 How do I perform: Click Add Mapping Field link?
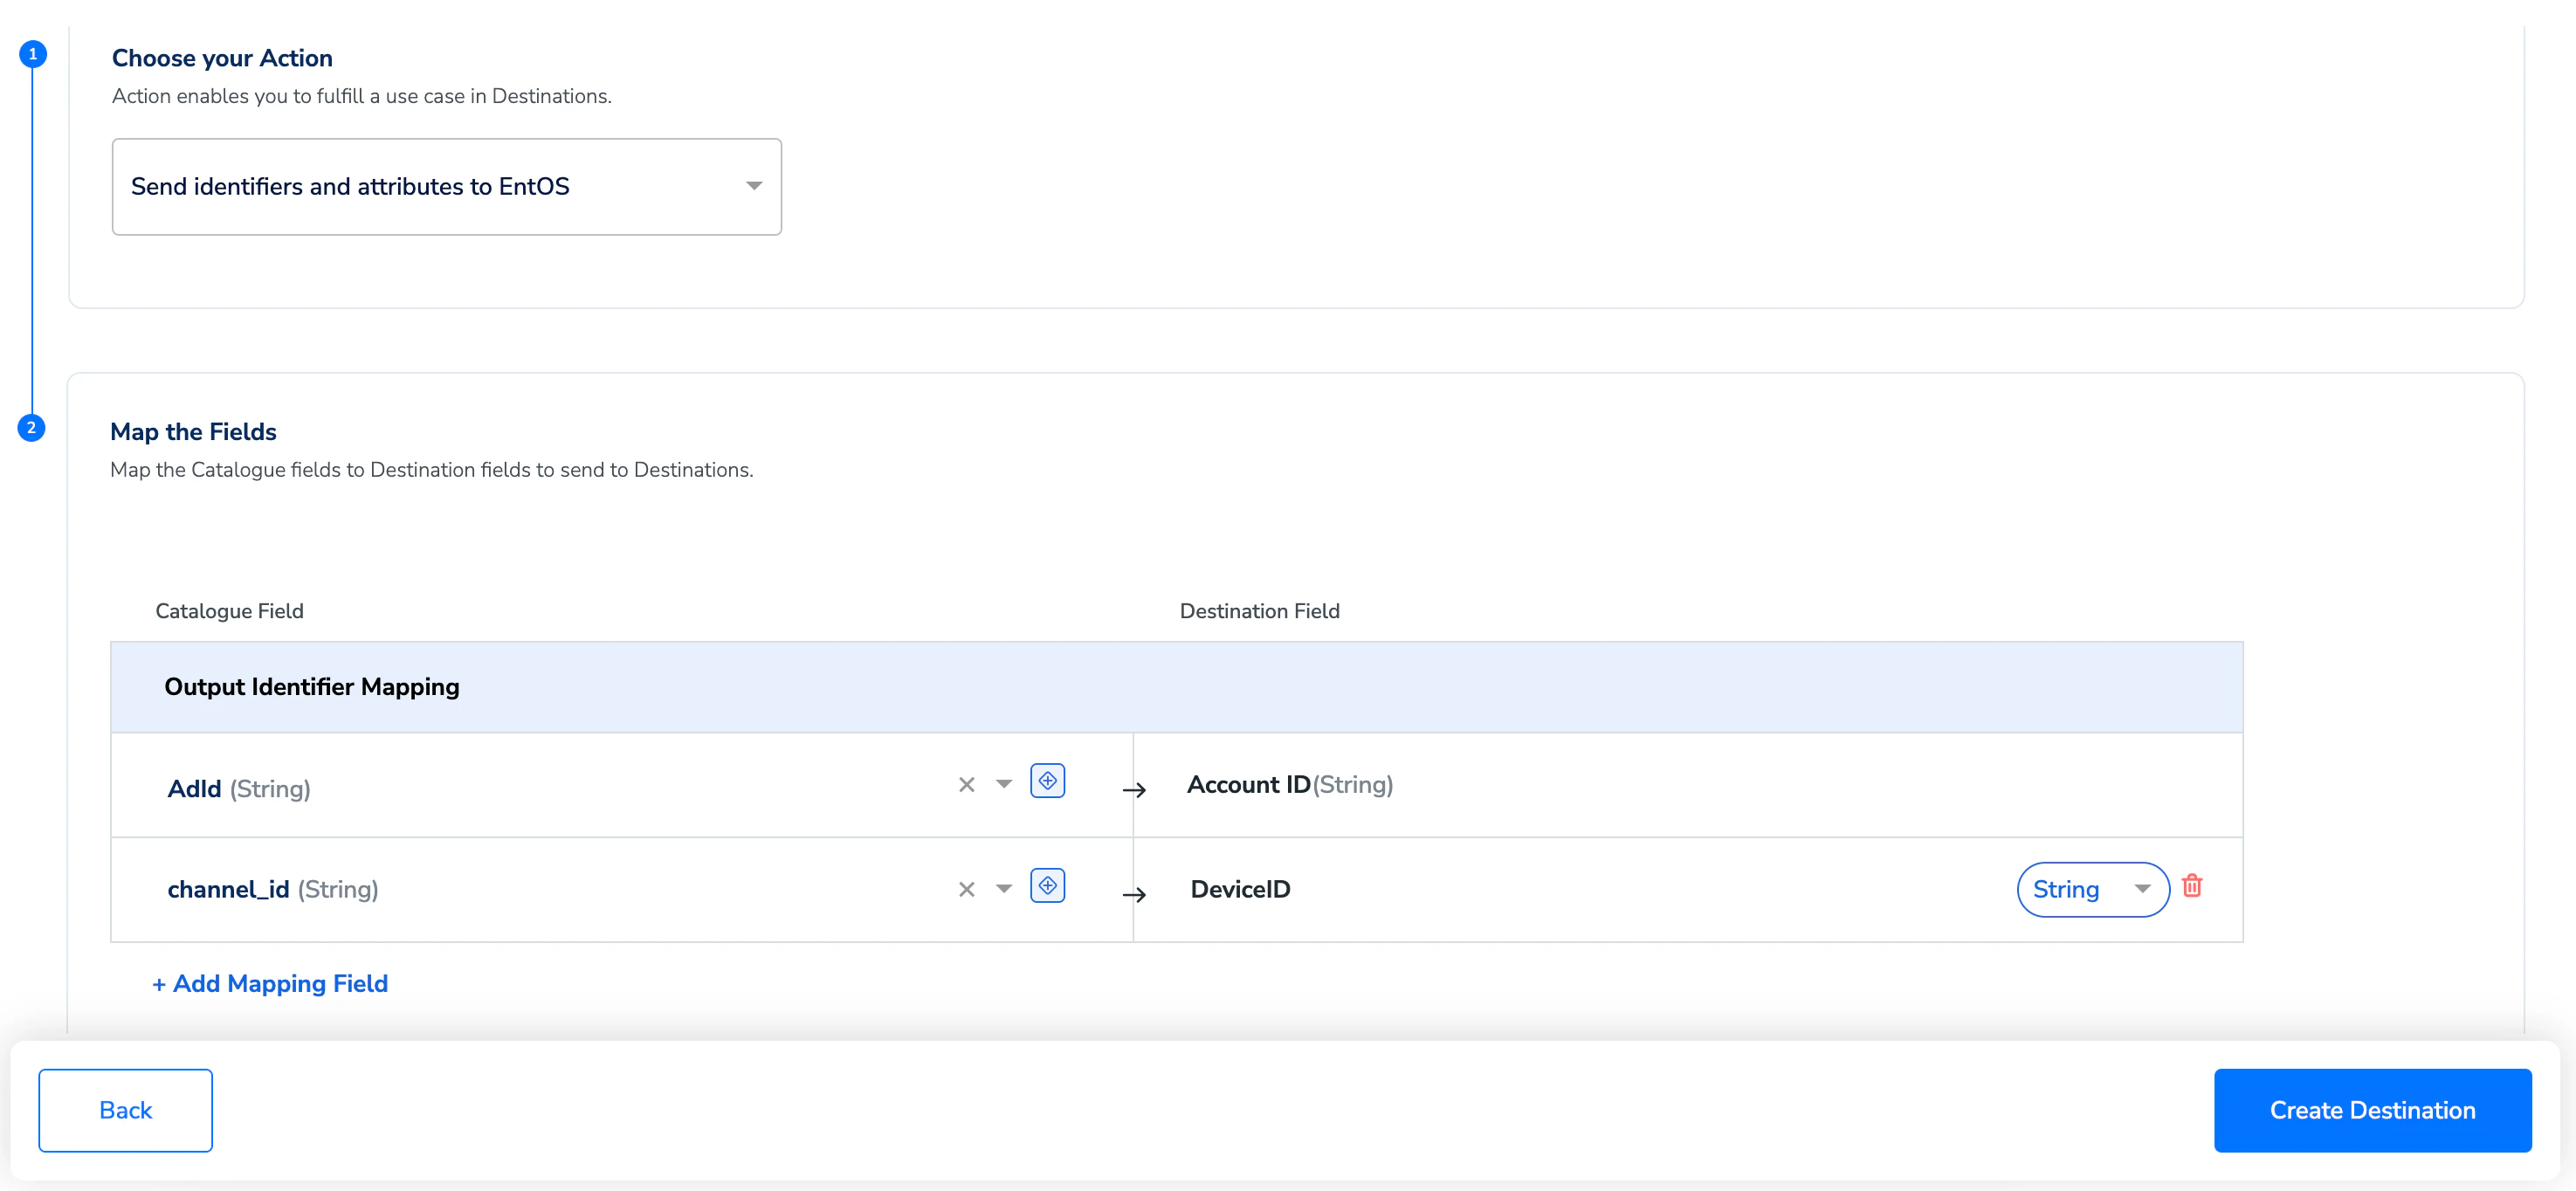(x=270, y=983)
